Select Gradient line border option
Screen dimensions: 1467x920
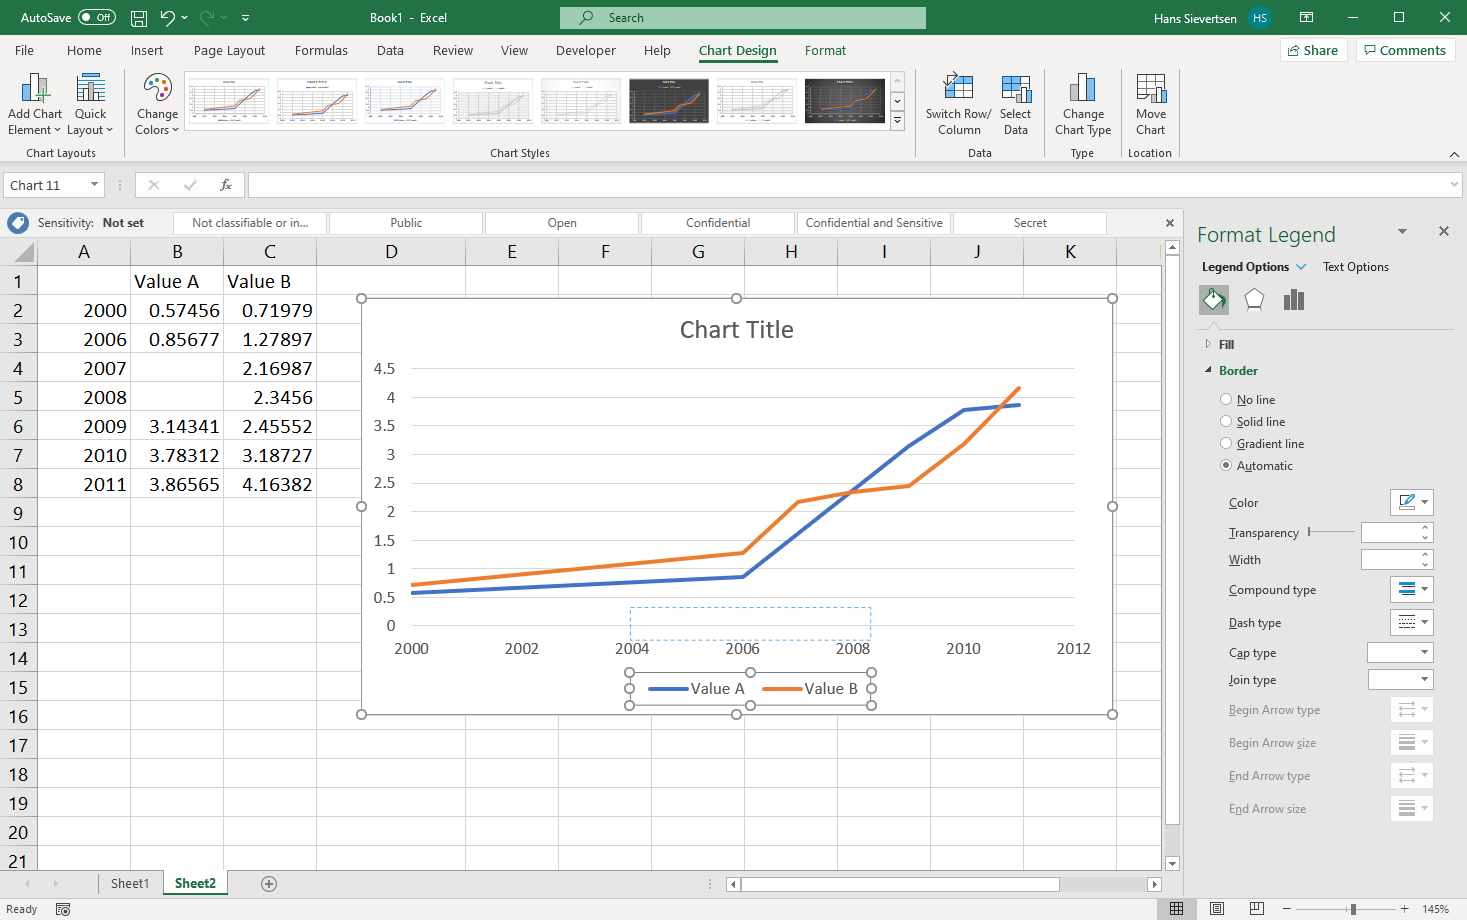(x=1226, y=443)
